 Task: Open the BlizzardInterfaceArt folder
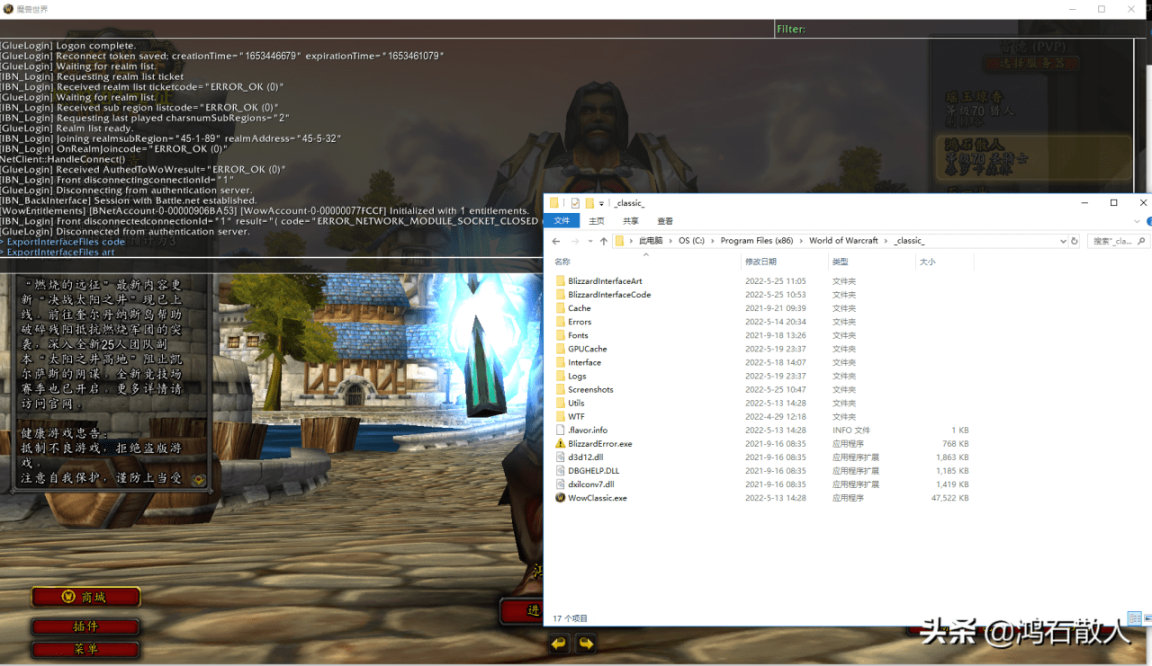click(605, 281)
